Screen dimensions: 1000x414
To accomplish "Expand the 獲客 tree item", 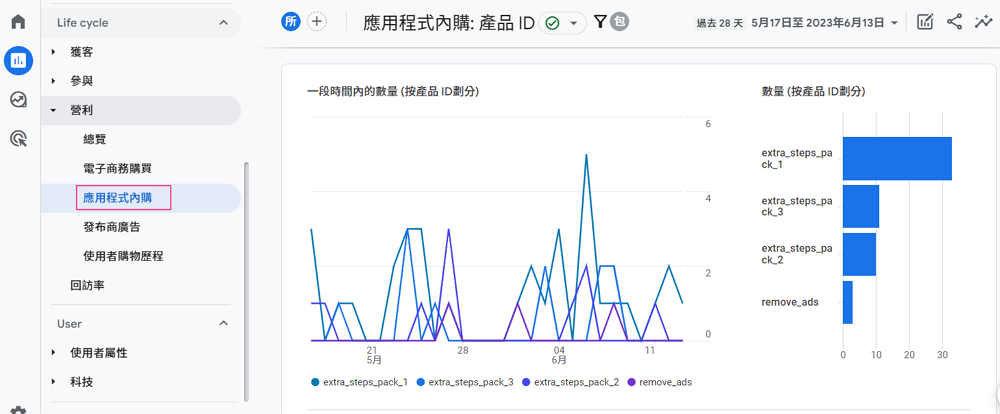I will pos(54,52).
